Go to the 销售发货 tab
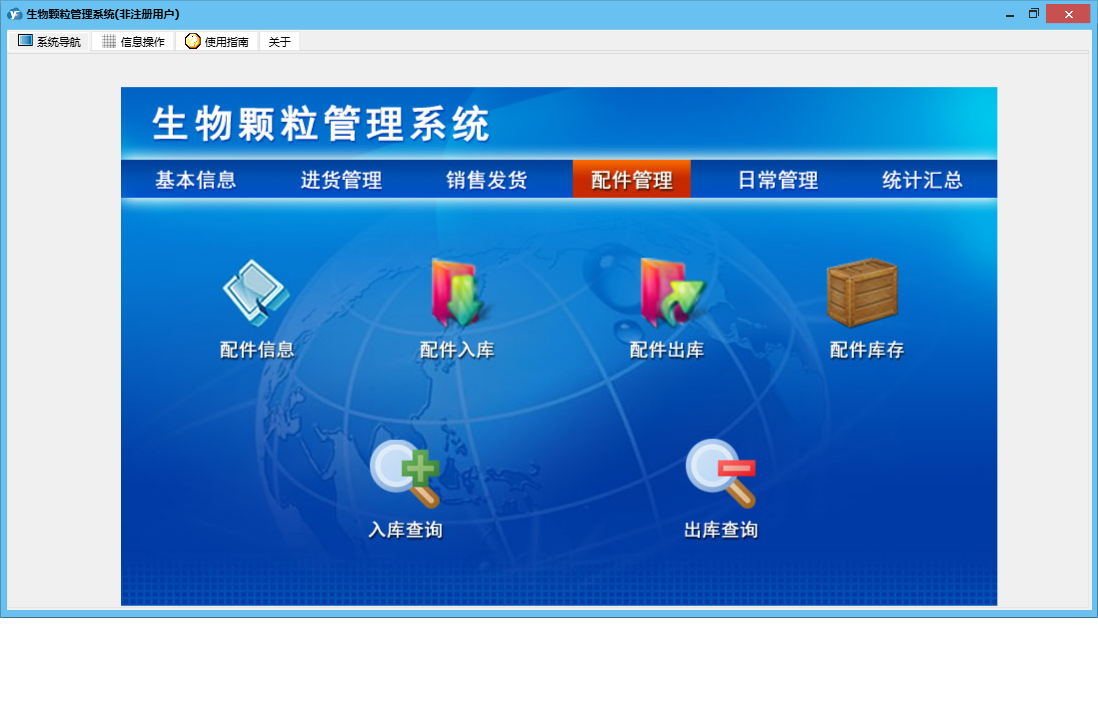Image resolution: width=1098 pixels, height=722 pixels. [x=487, y=180]
